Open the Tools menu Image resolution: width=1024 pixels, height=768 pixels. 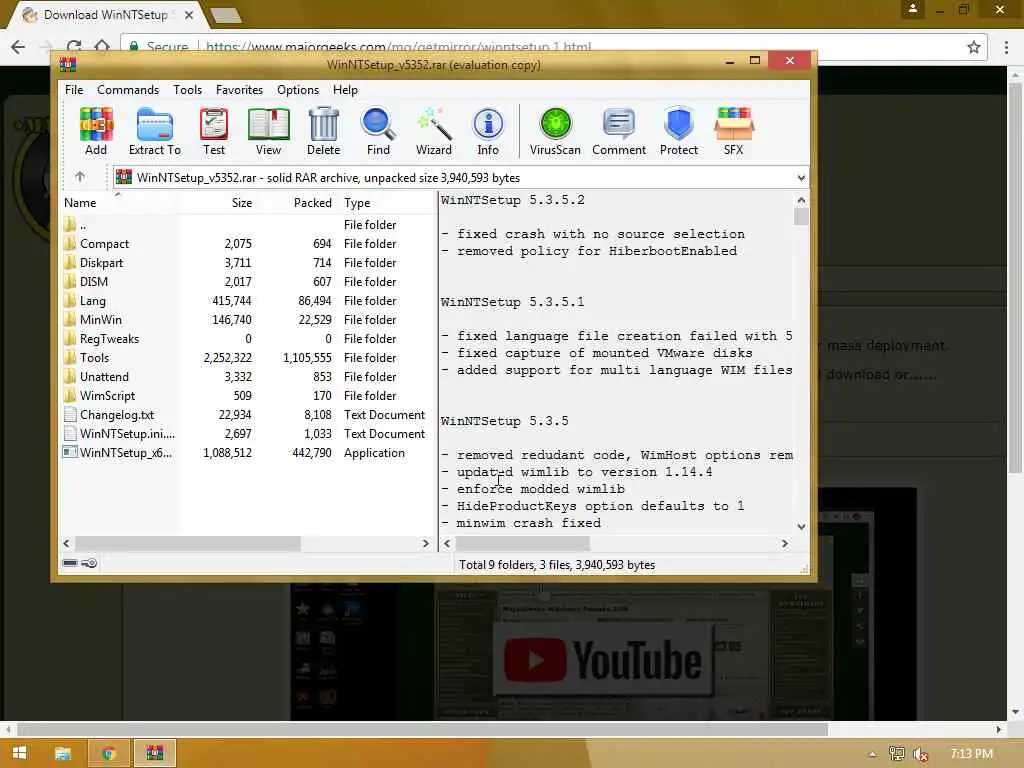coord(187,89)
